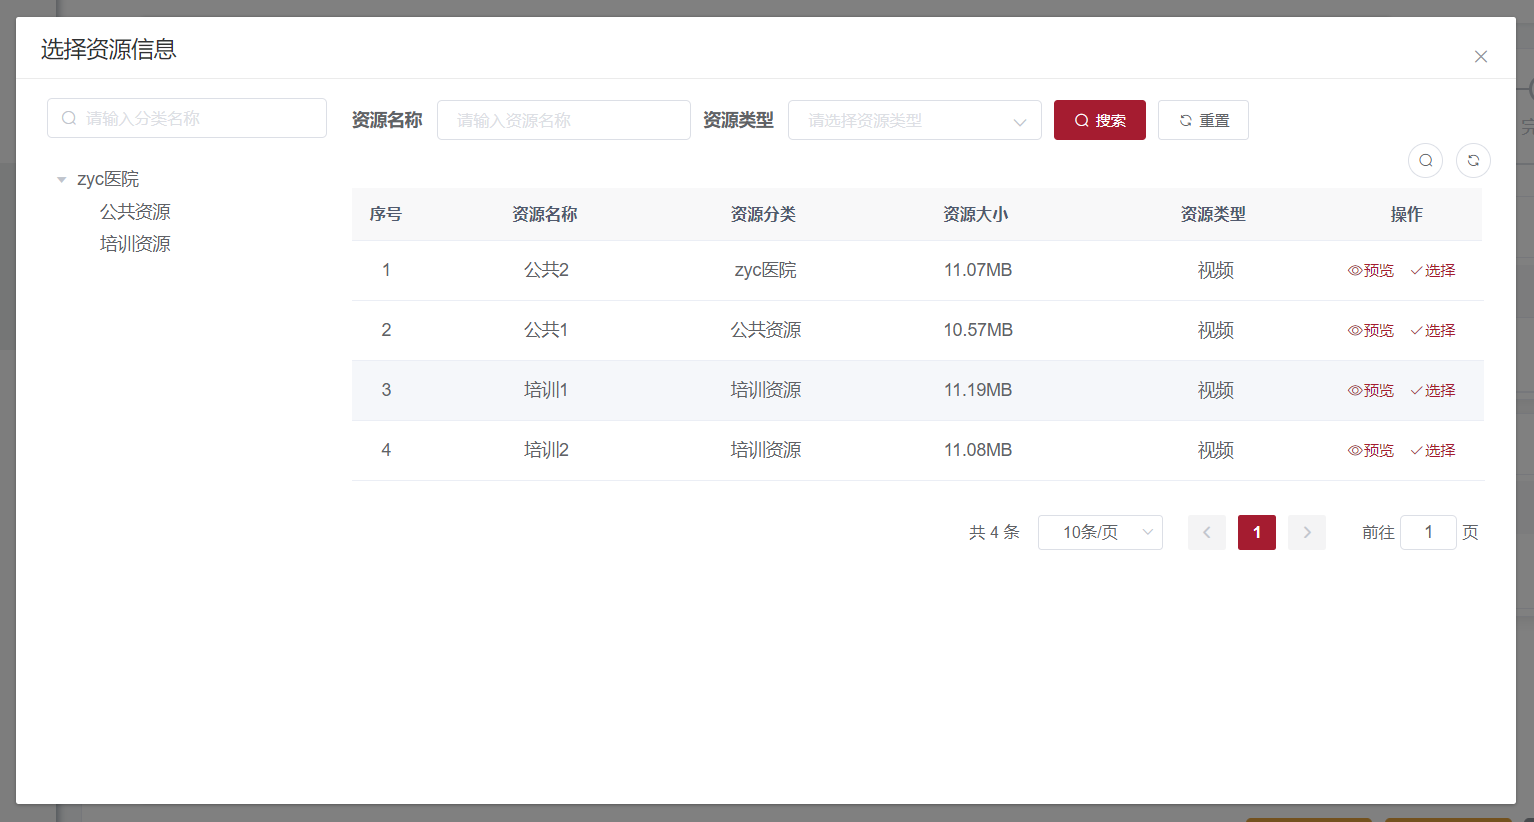
Task: Click the 公共2 resource name cell
Action: [x=546, y=270]
